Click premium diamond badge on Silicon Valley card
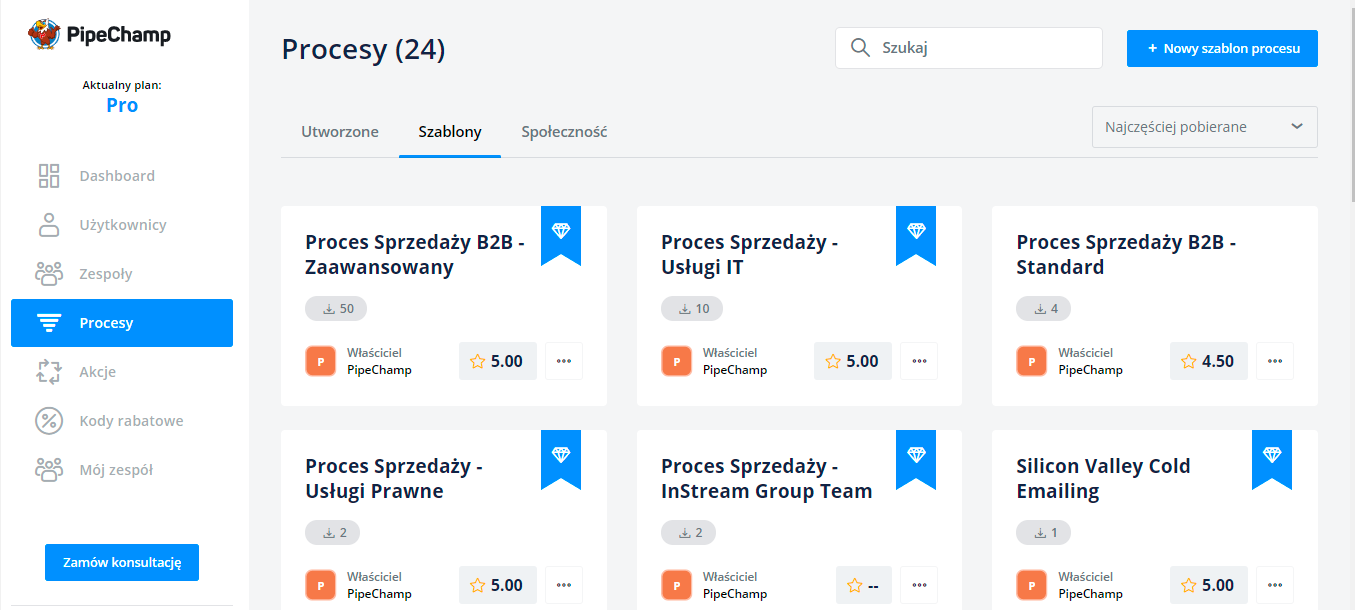The image size is (1355, 610). (1271, 455)
